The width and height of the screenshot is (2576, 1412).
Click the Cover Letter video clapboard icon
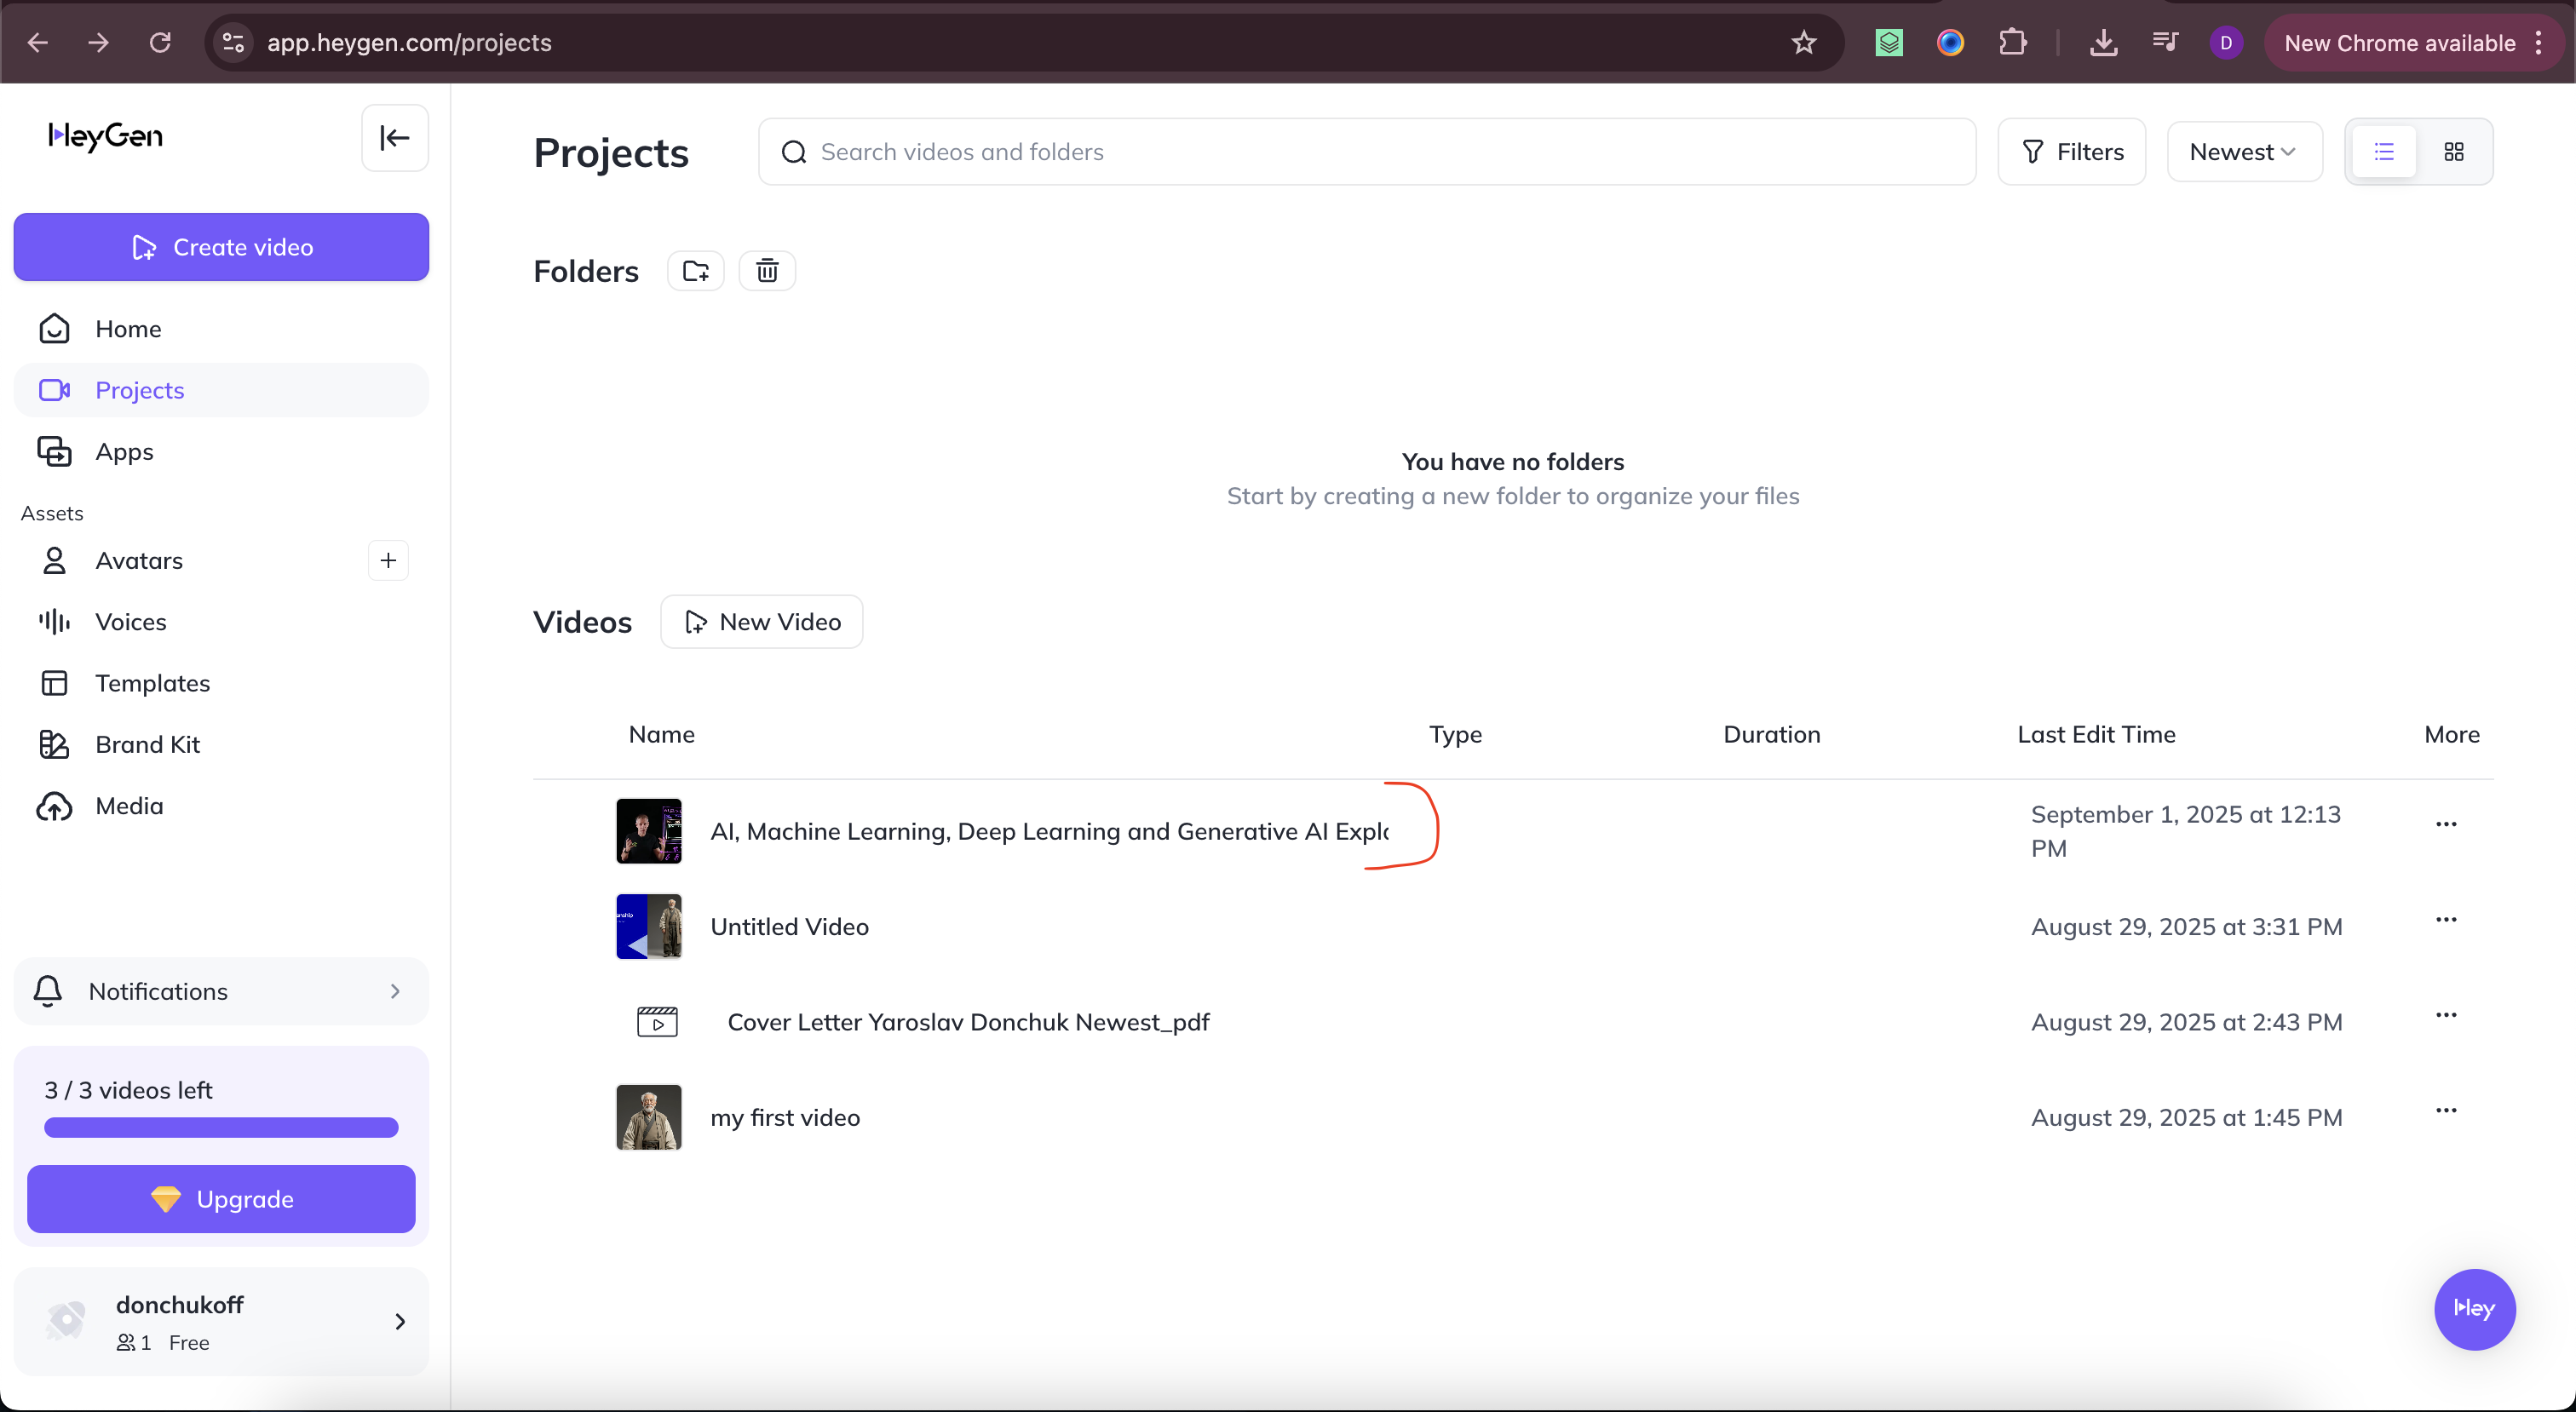pyautogui.click(x=657, y=1022)
